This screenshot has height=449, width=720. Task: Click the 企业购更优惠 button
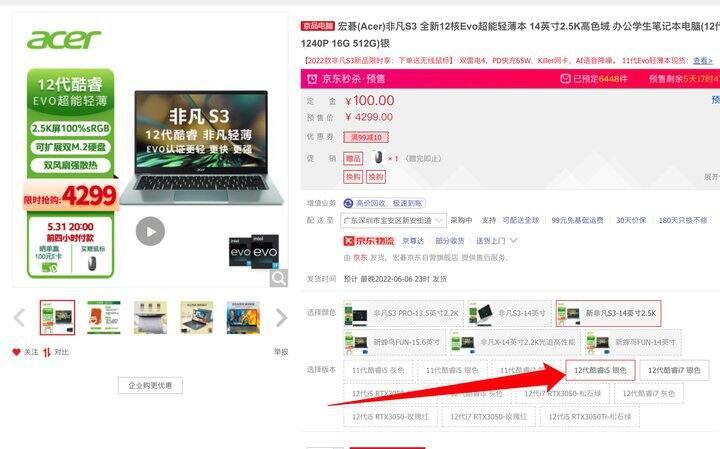pos(150,385)
